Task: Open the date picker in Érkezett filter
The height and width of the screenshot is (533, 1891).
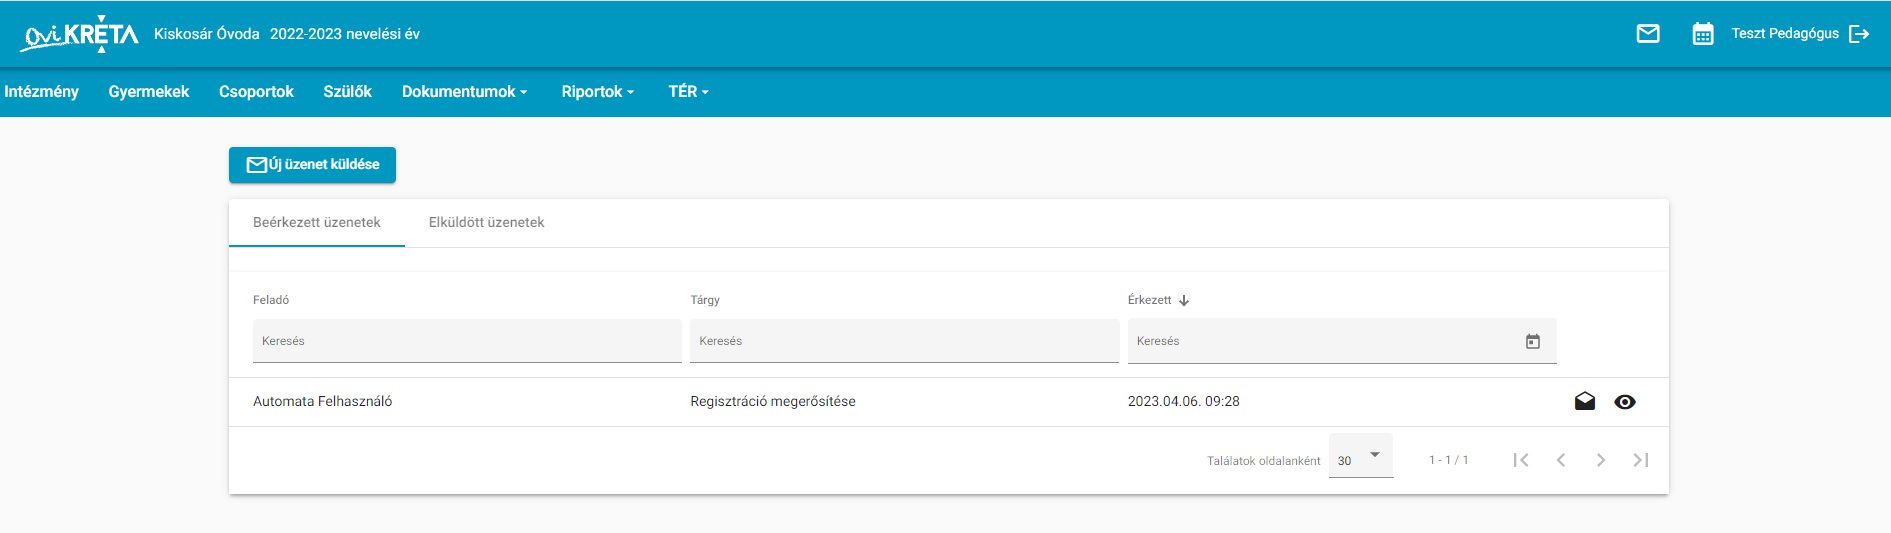Action: coord(1533,342)
